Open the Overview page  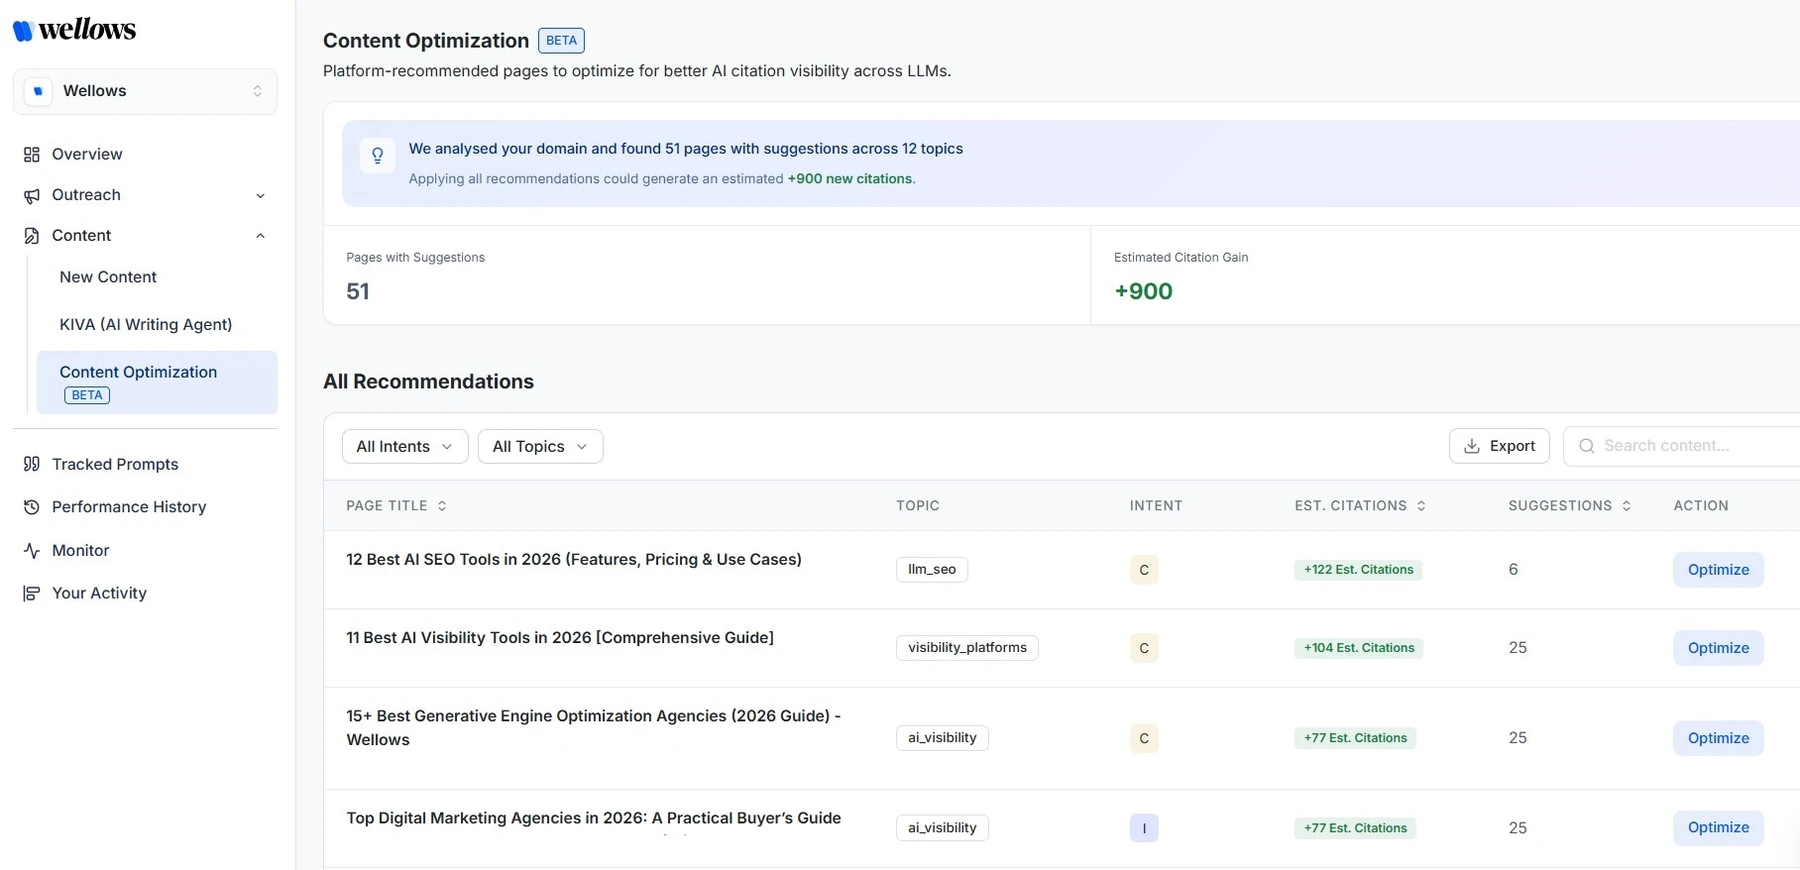pyautogui.click(x=87, y=154)
